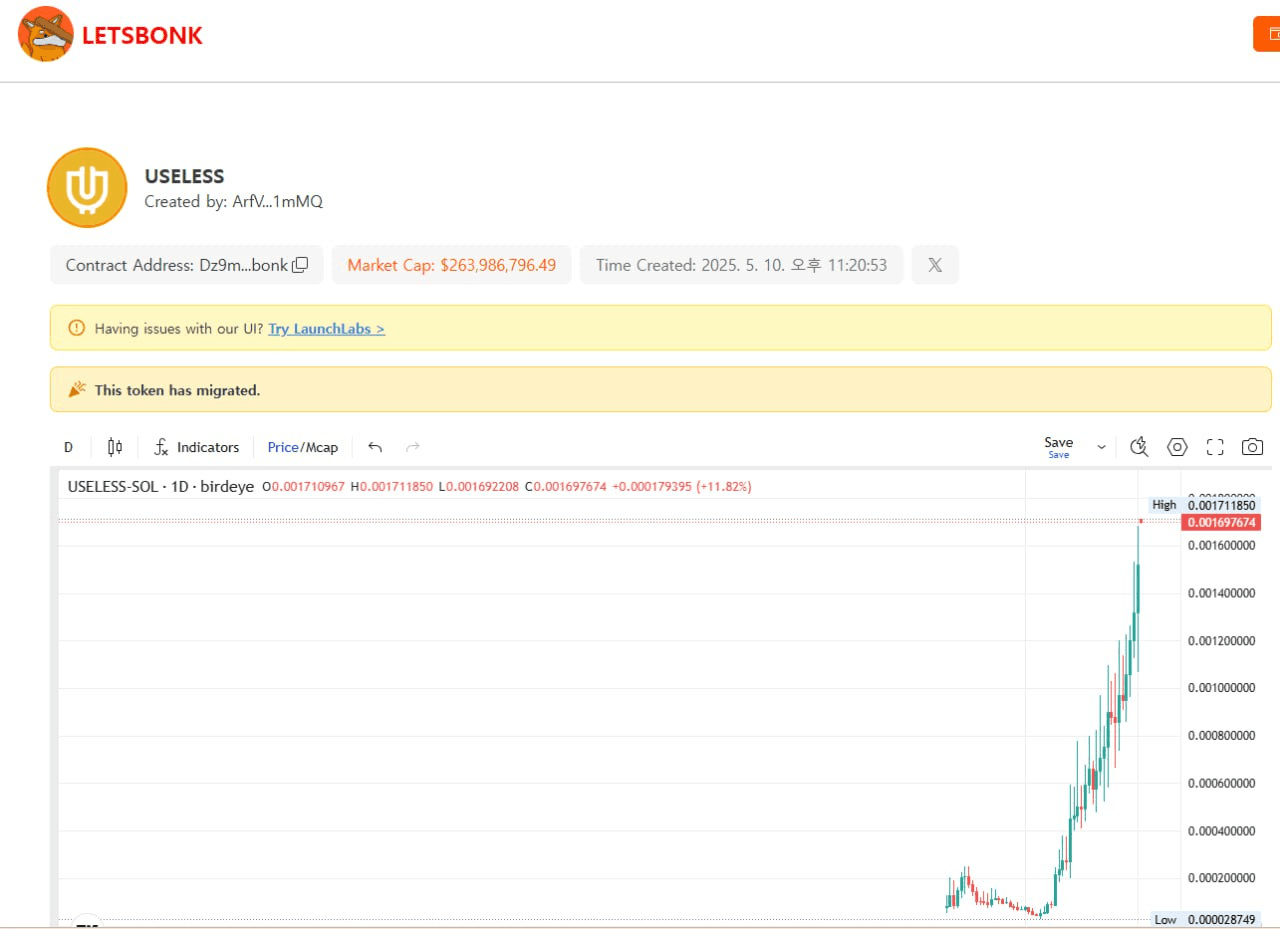Click the USELESS-SOL symbol title
Screen dimensions: 1280x929
161,486
